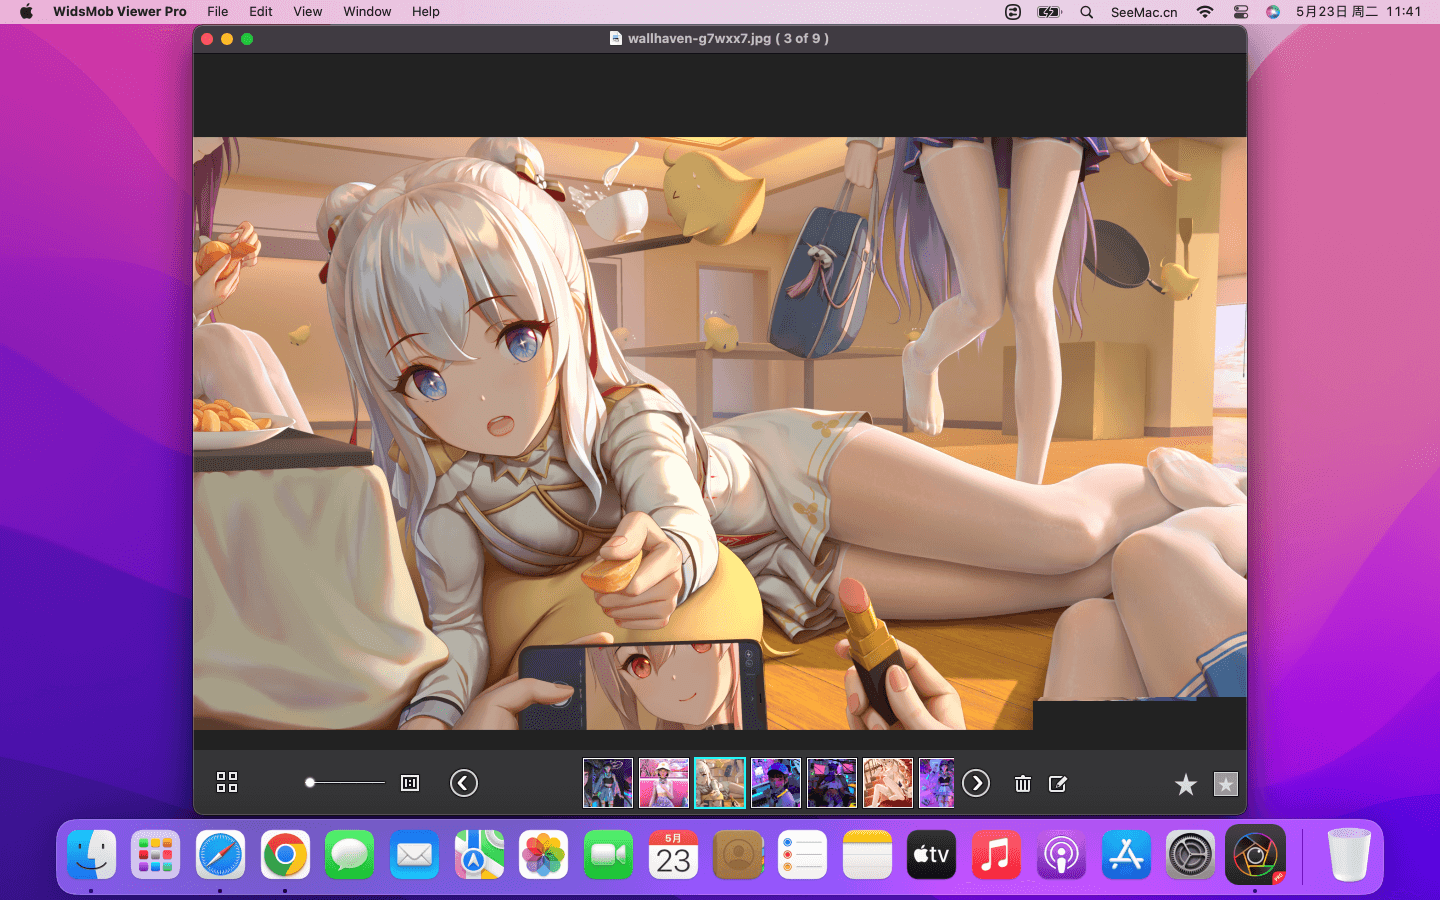This screenshot has width=1440, height=900.
Task: Toggle the favorites filter square star button
Action: click(x=1225, y=785)
